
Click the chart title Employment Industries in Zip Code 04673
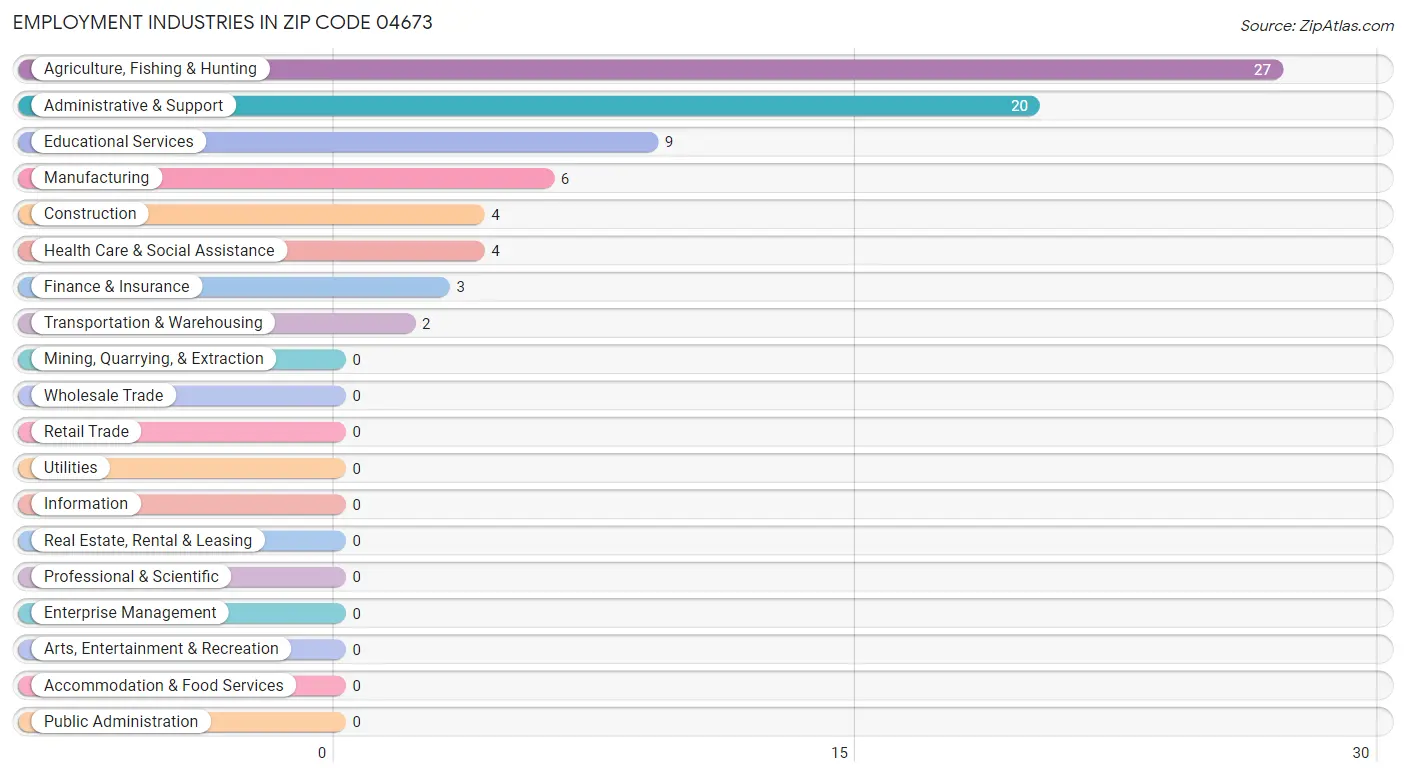(x=223, y=23)
